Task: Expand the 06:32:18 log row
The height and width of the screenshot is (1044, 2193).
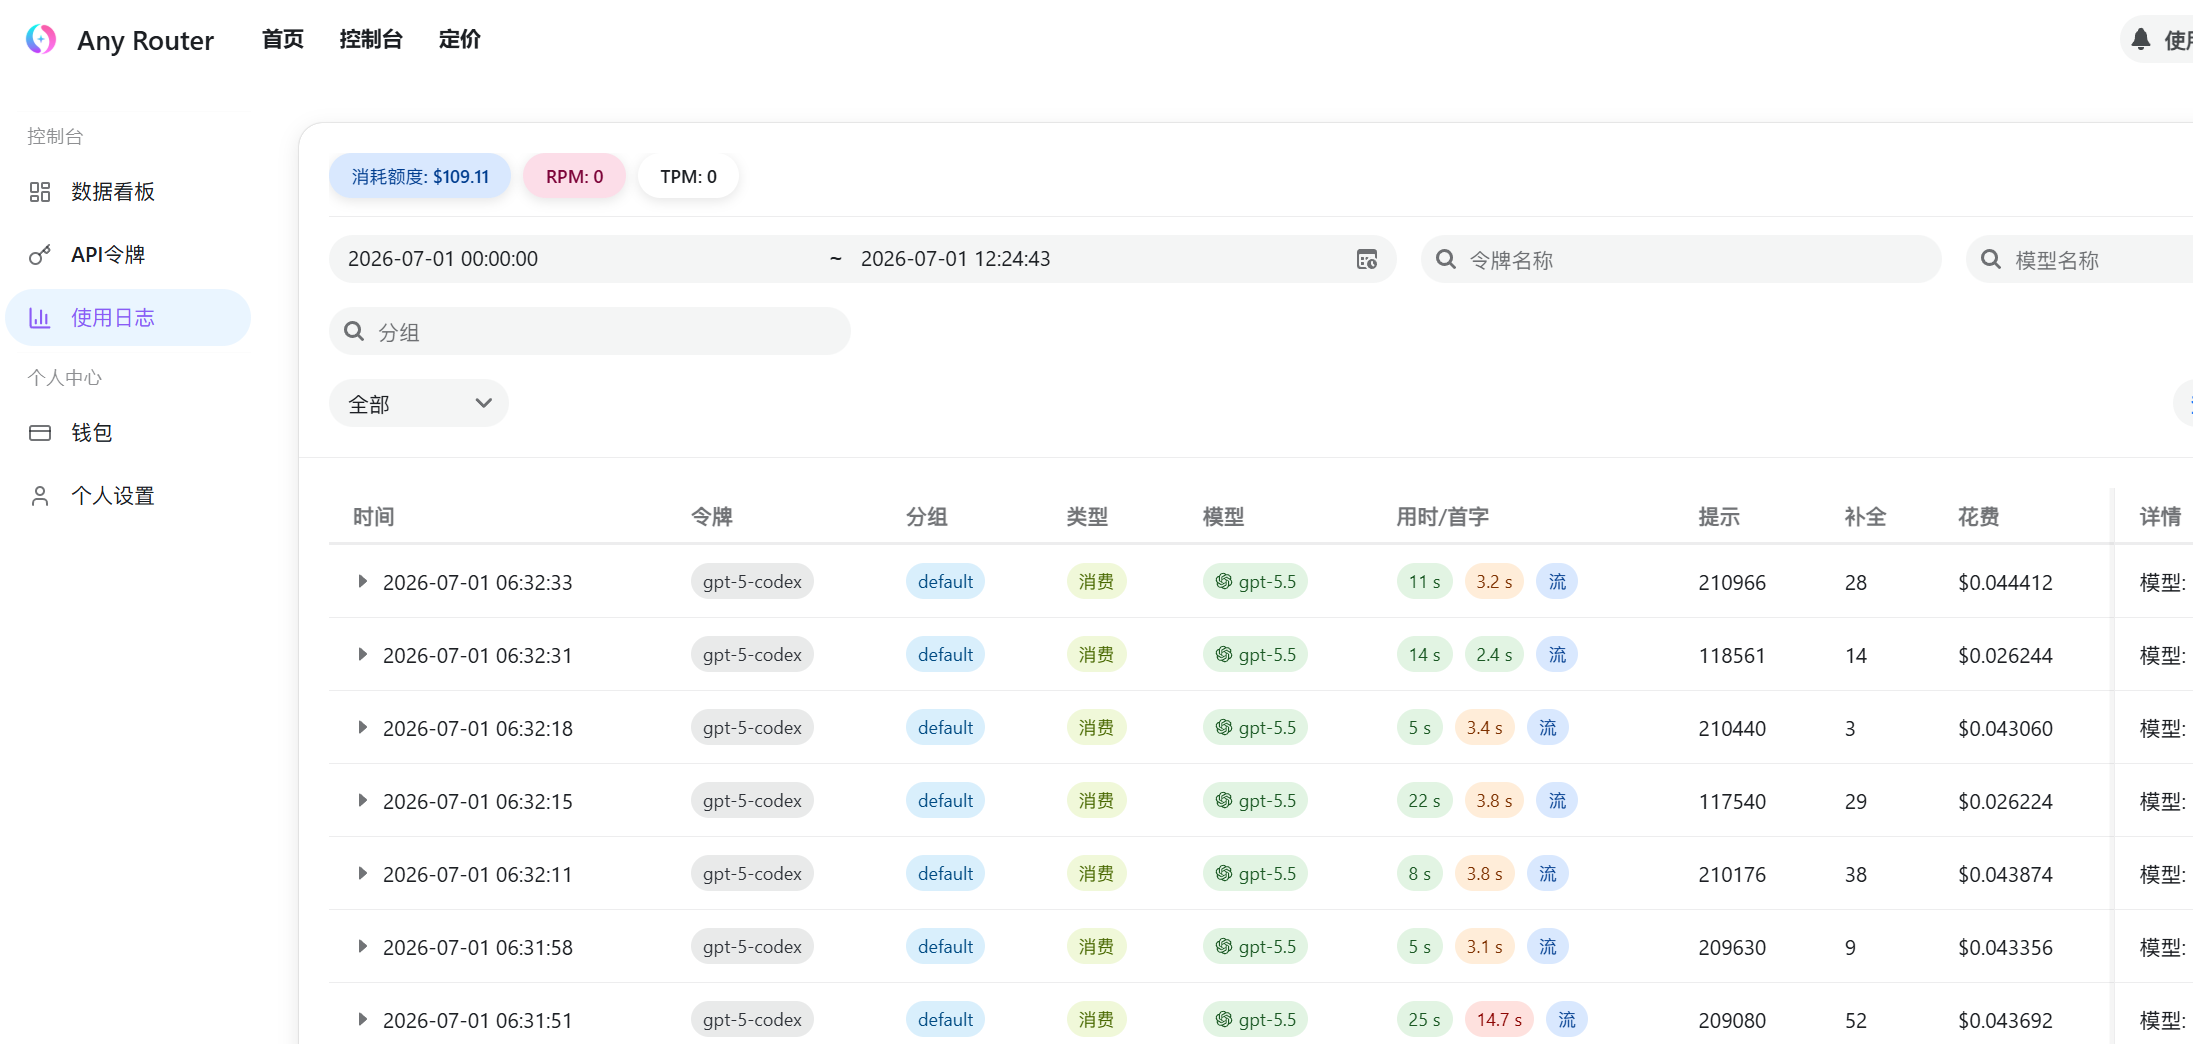Action: [x=362, y=727]
